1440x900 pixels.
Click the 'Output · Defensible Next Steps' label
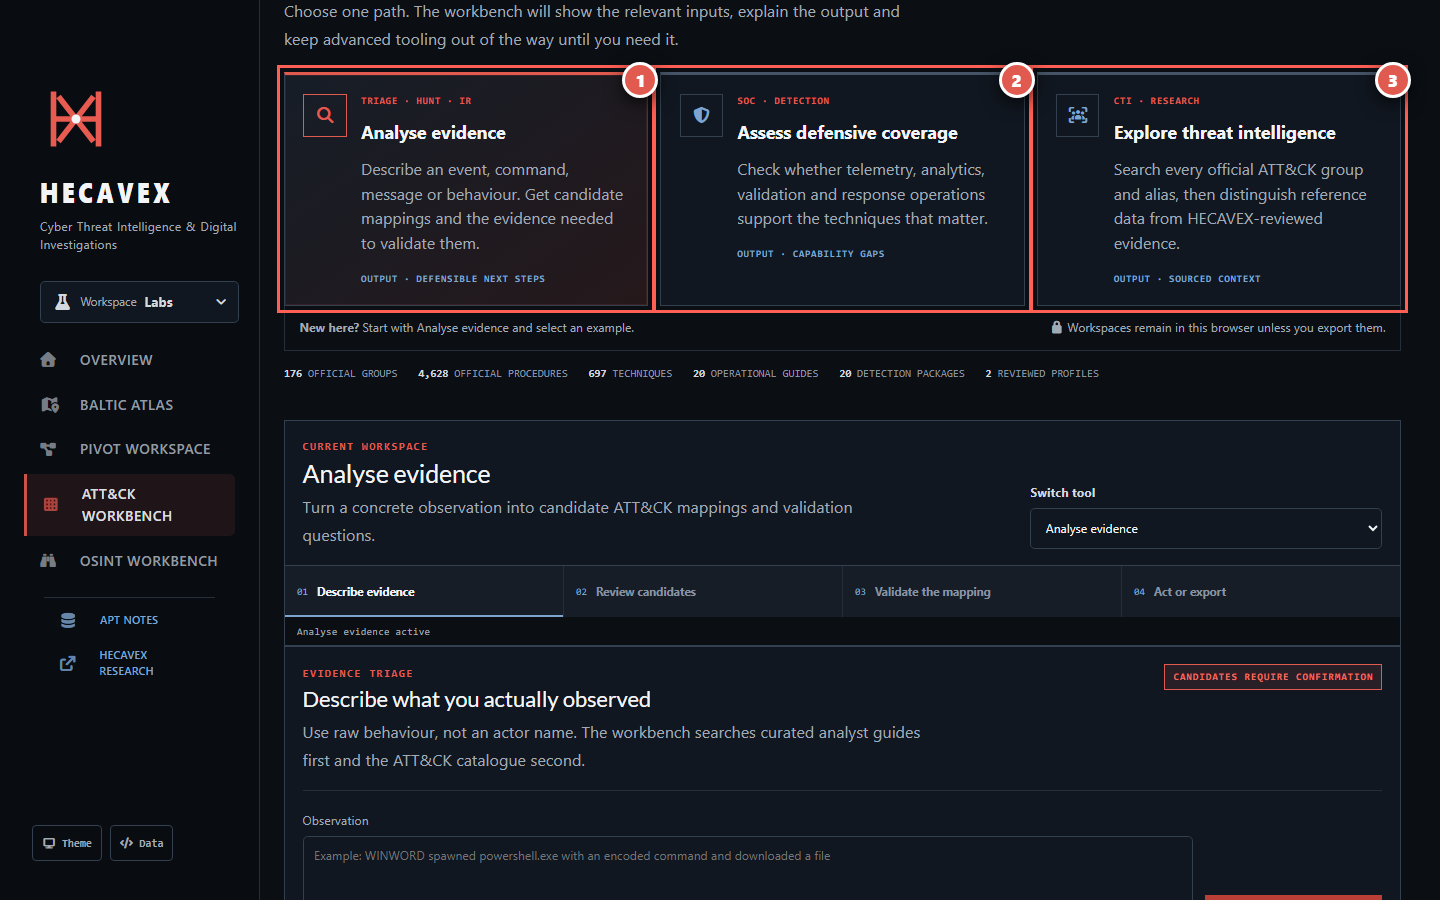pyautogui.click(x=453, y=279)
